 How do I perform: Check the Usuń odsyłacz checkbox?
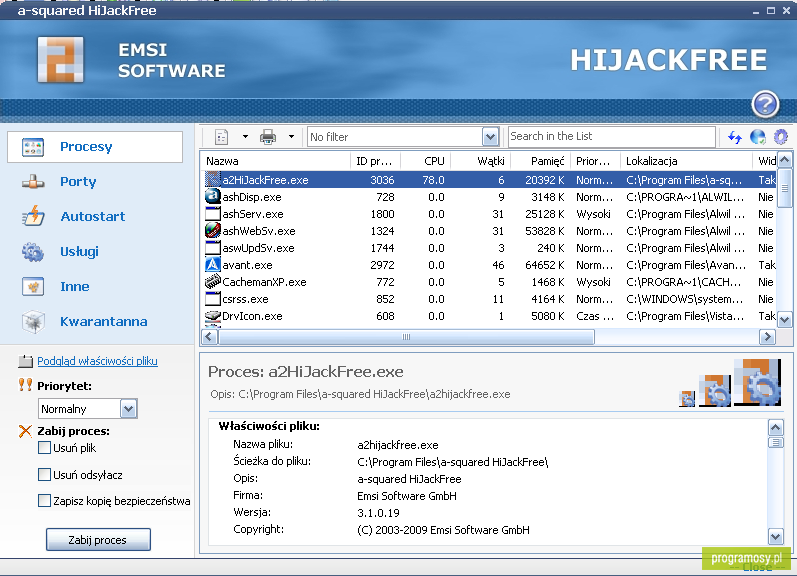coord(44,475)
